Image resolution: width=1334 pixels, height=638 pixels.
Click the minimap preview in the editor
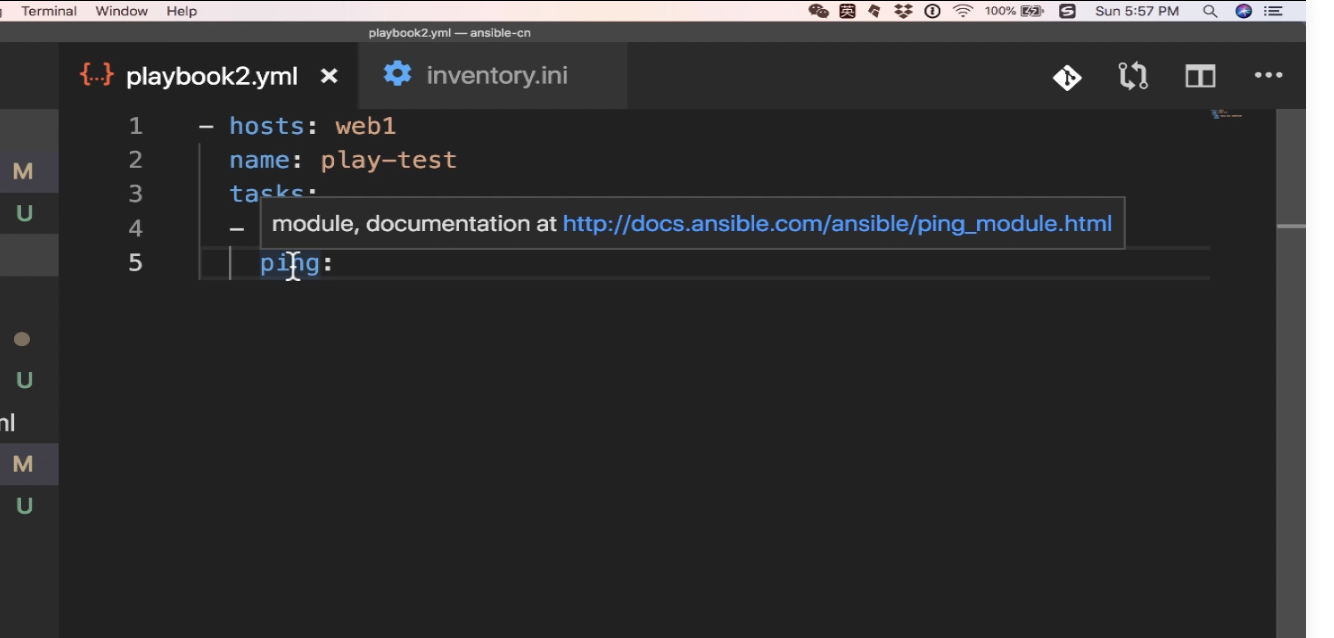[1226, 115]
